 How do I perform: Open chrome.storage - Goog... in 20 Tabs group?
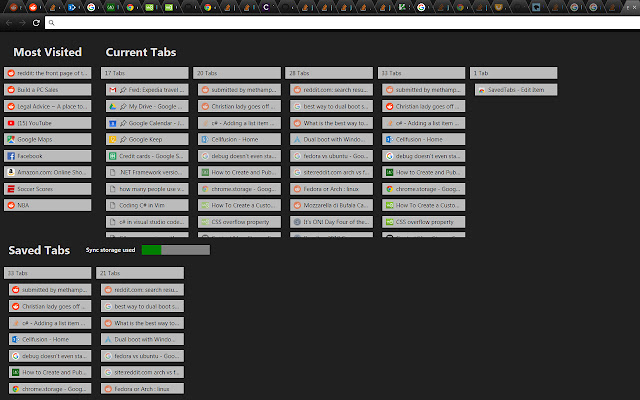[x=240, y=189]
